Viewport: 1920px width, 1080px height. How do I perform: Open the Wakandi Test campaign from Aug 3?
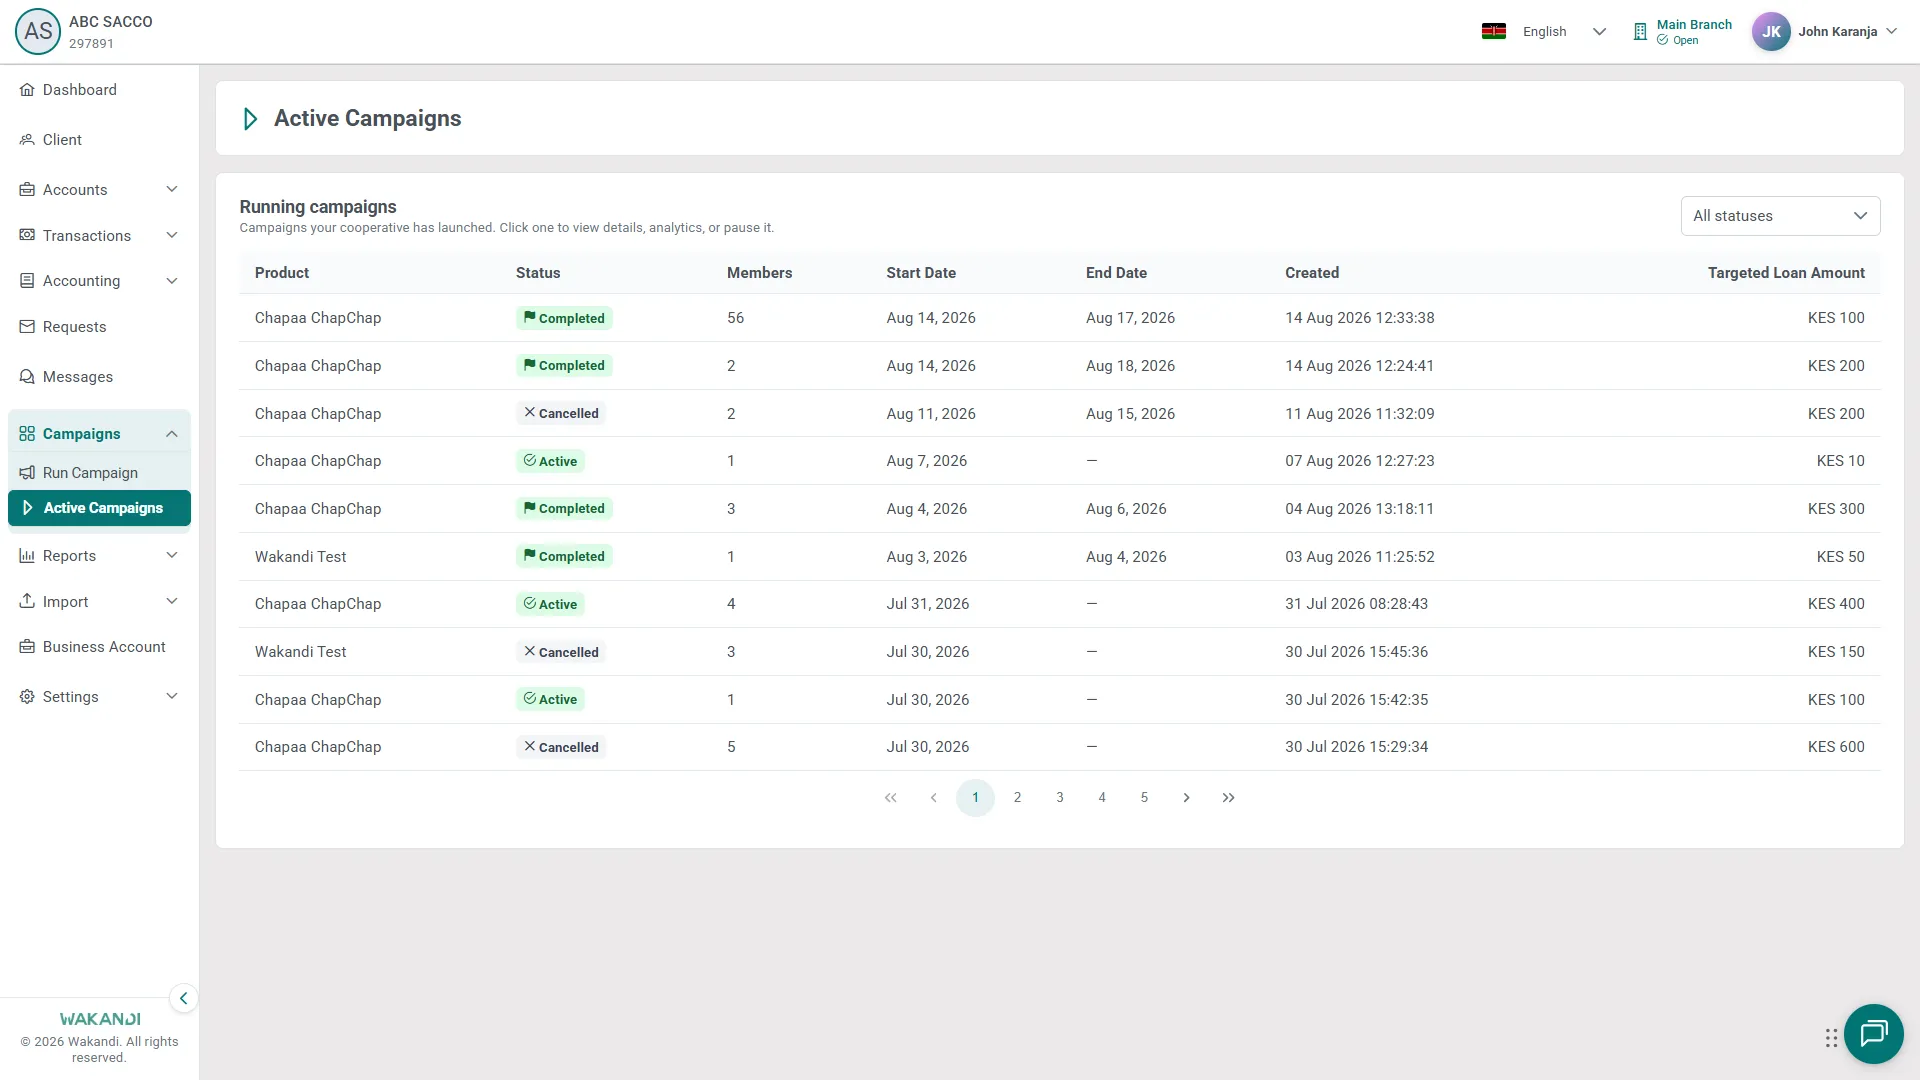[x=1059, y=557]
